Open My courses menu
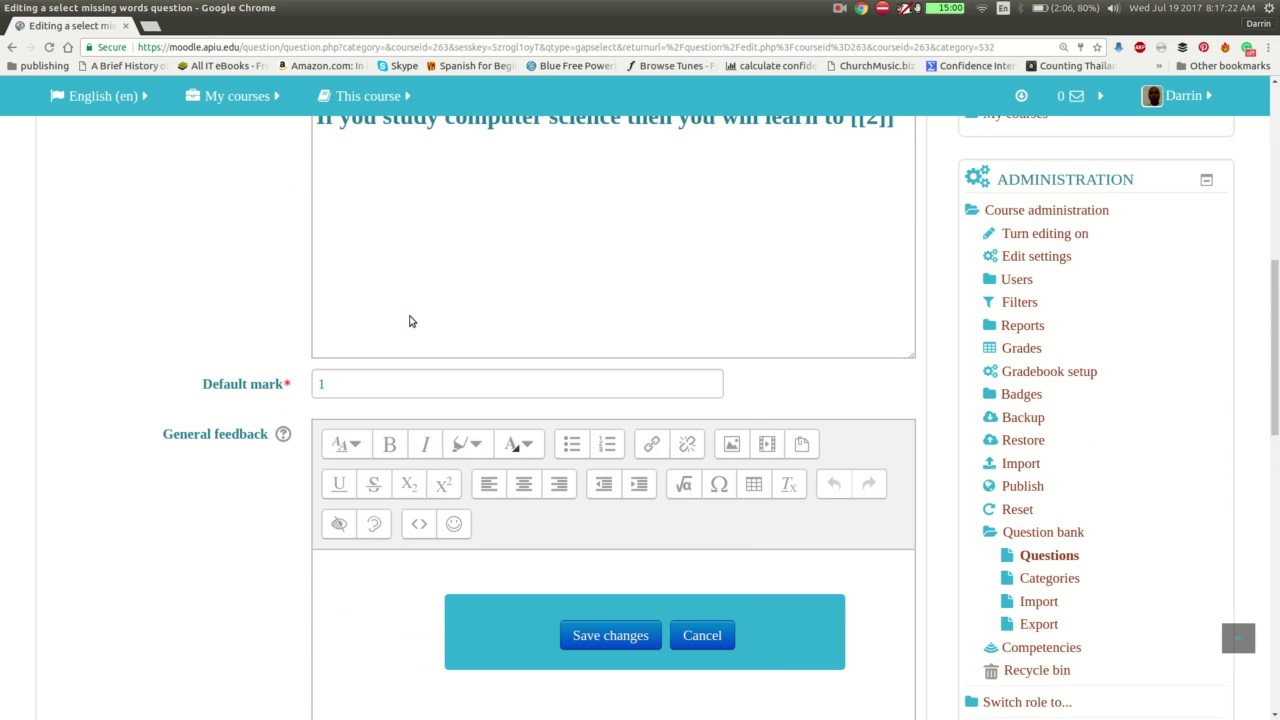This screenshot has height=720, width=1280. tap(233, 96)
